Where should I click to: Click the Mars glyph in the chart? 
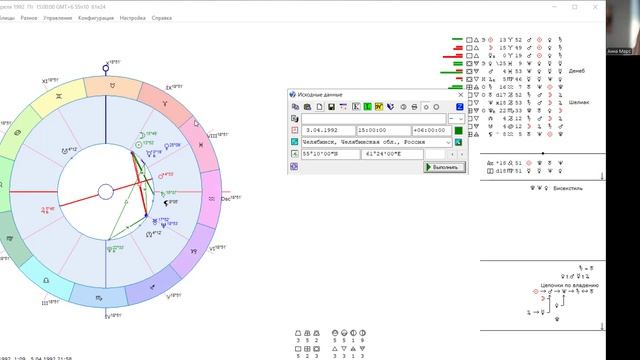pyautogui.click(x=161, y=176)
